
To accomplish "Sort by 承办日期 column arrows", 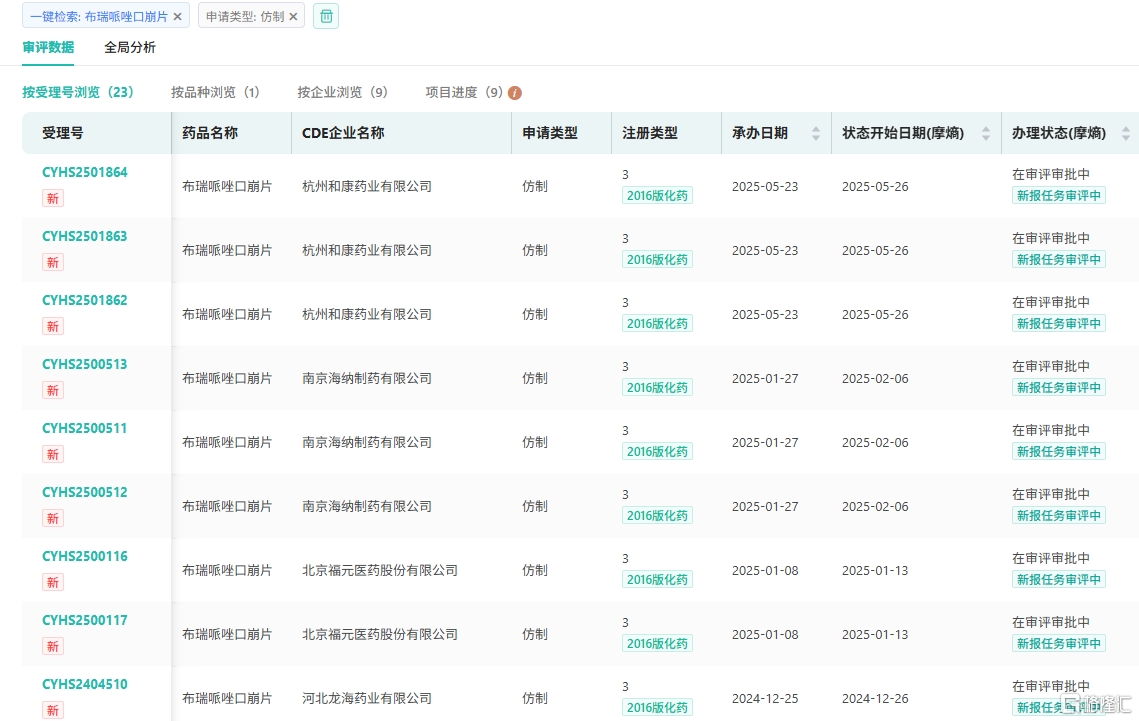I will (816, 134).
